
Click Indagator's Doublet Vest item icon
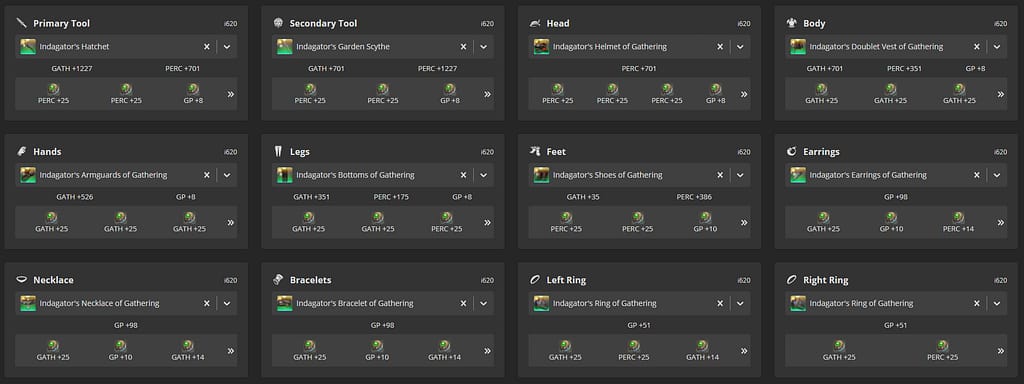coord(798,47)
